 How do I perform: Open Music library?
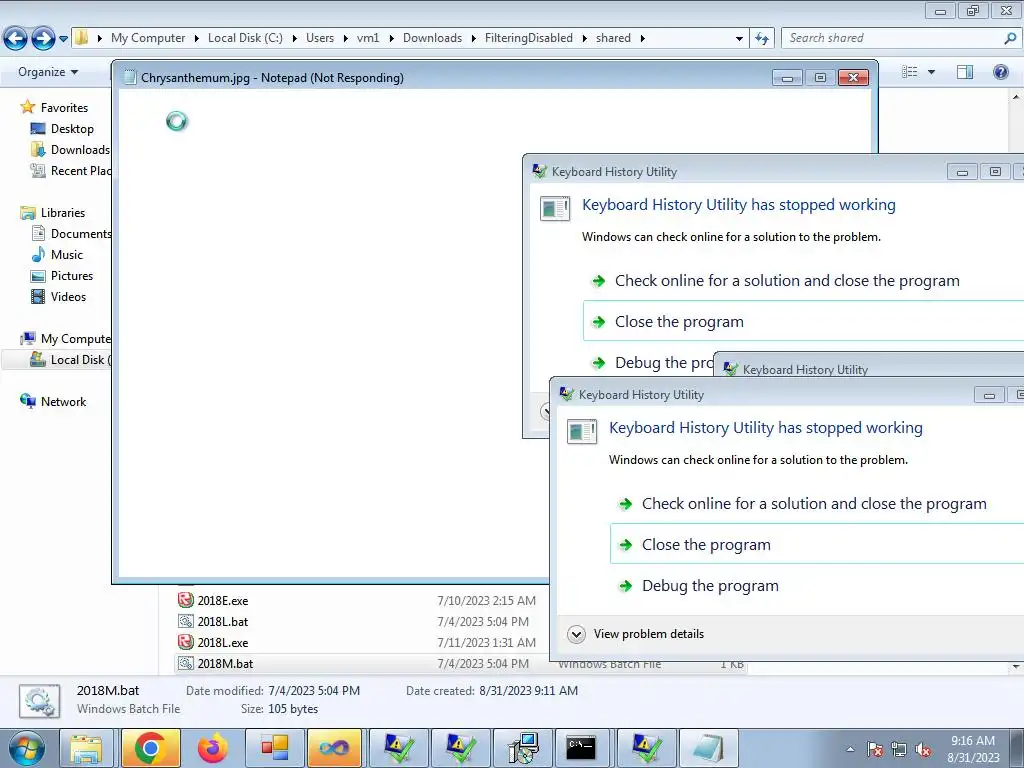[67, 255]
